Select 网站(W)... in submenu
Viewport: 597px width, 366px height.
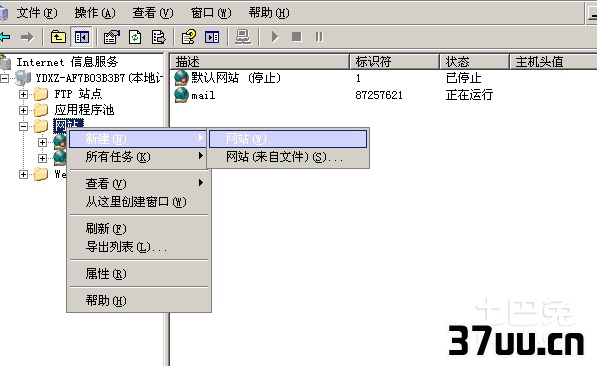click(x=288, y=139)
